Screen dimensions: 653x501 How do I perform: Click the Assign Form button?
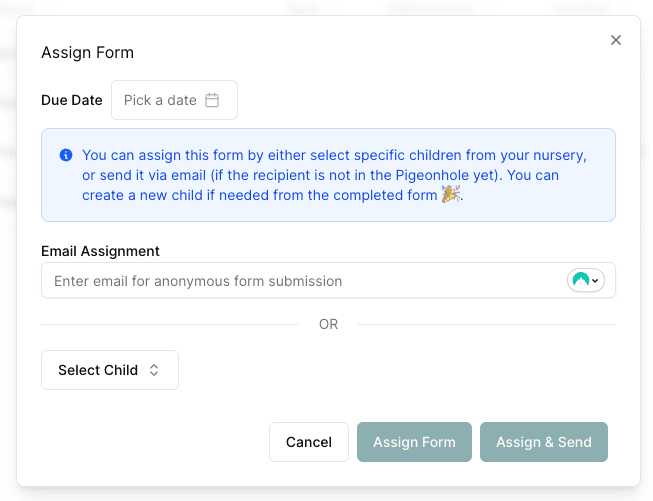click(414, 442)
